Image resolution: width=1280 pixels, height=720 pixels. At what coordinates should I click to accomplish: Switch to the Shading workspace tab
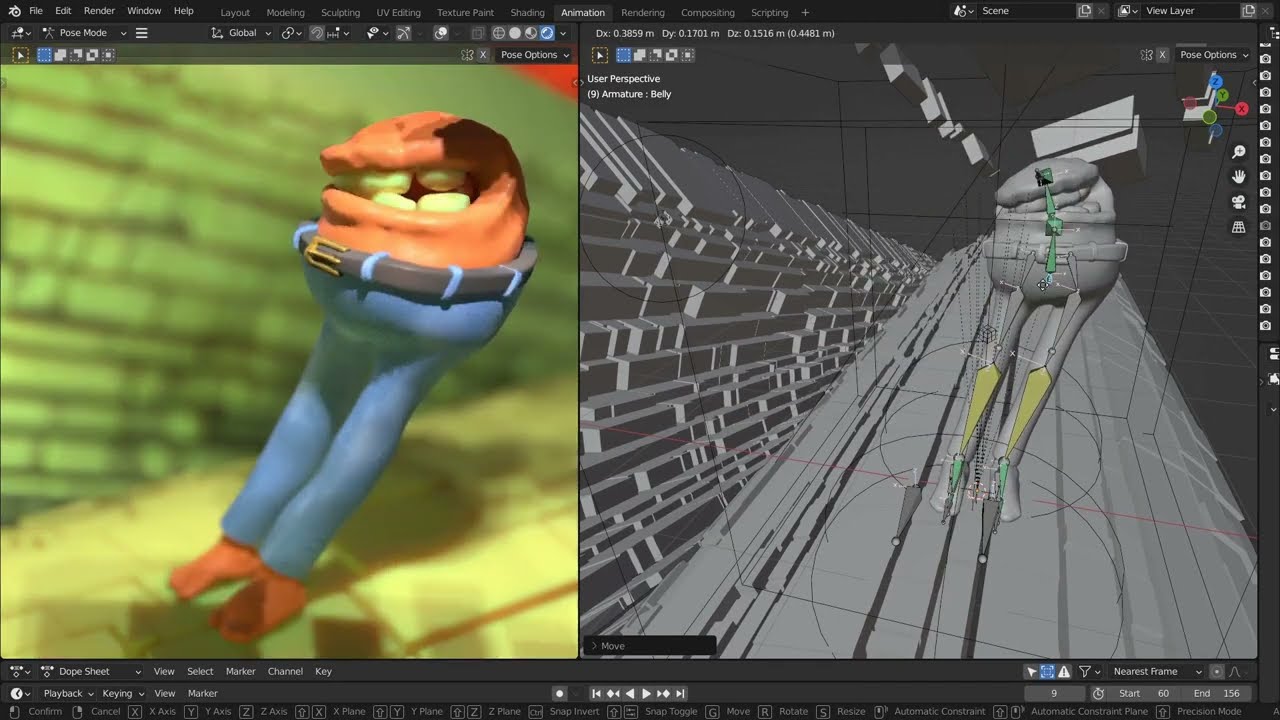(528, 12)
